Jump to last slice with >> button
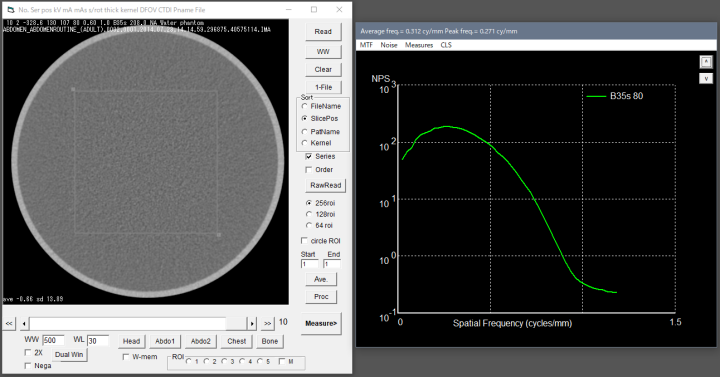Screen dimensions: 720x377 pyautogui.click(x=268, y=323)
